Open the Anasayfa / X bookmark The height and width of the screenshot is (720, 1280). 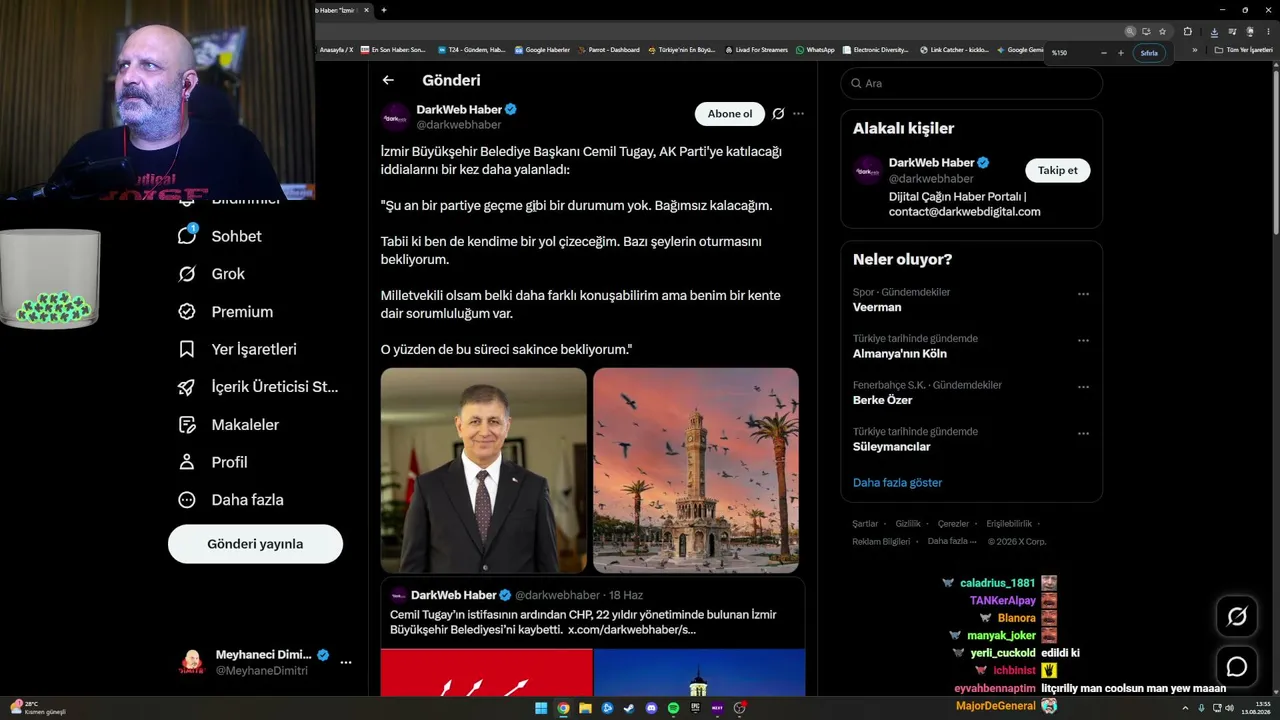pyautogui.click(x=336, y=50)
